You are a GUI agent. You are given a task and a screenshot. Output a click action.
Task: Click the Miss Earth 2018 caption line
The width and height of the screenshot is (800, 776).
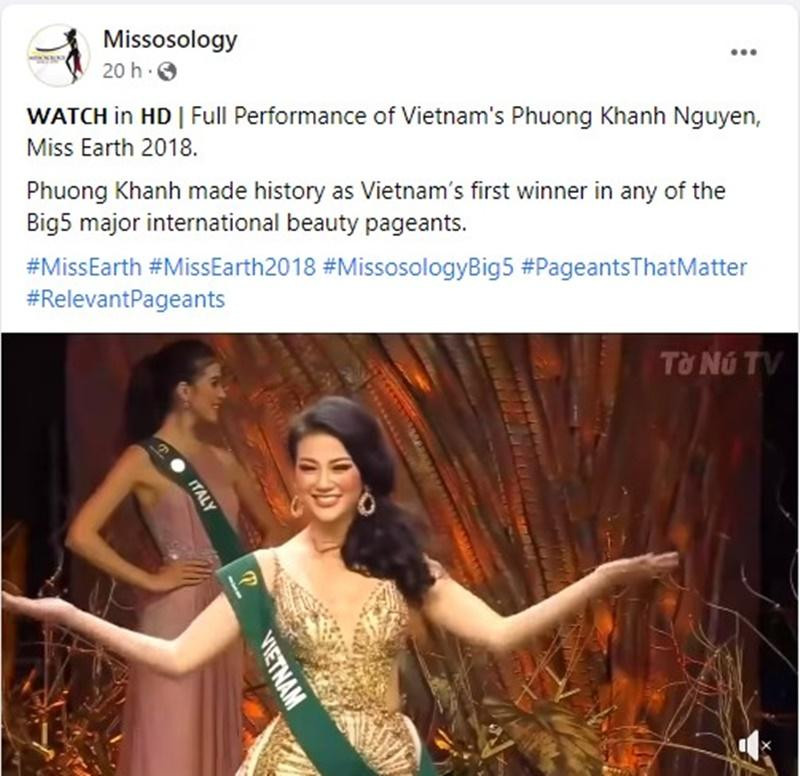tap(112, 148)
